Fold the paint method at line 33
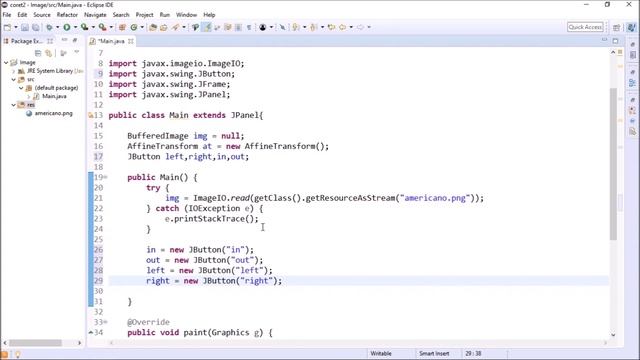The image size is (640, 360). point(105,322)
